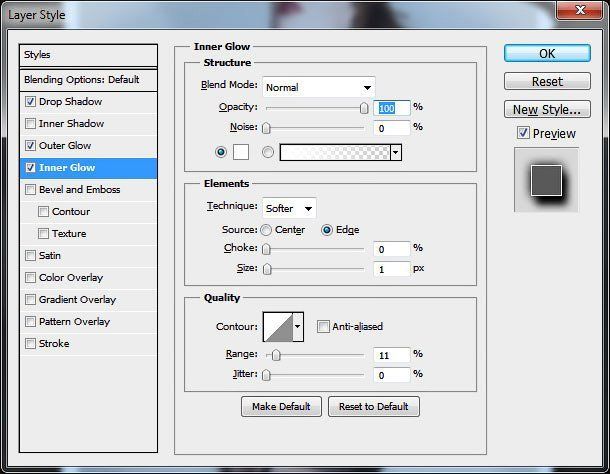This screenshot has height=474, width=610.
Task: Toggle the Drop Shadow checkbox
Action: [30, 102]
